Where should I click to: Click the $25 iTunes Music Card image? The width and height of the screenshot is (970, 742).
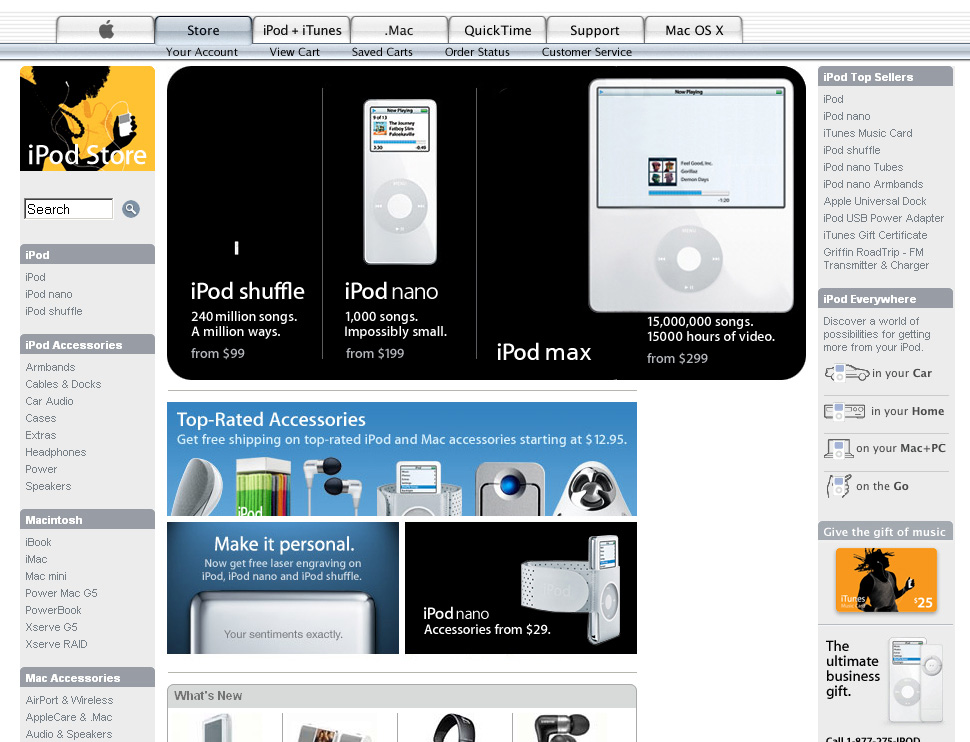886,580
